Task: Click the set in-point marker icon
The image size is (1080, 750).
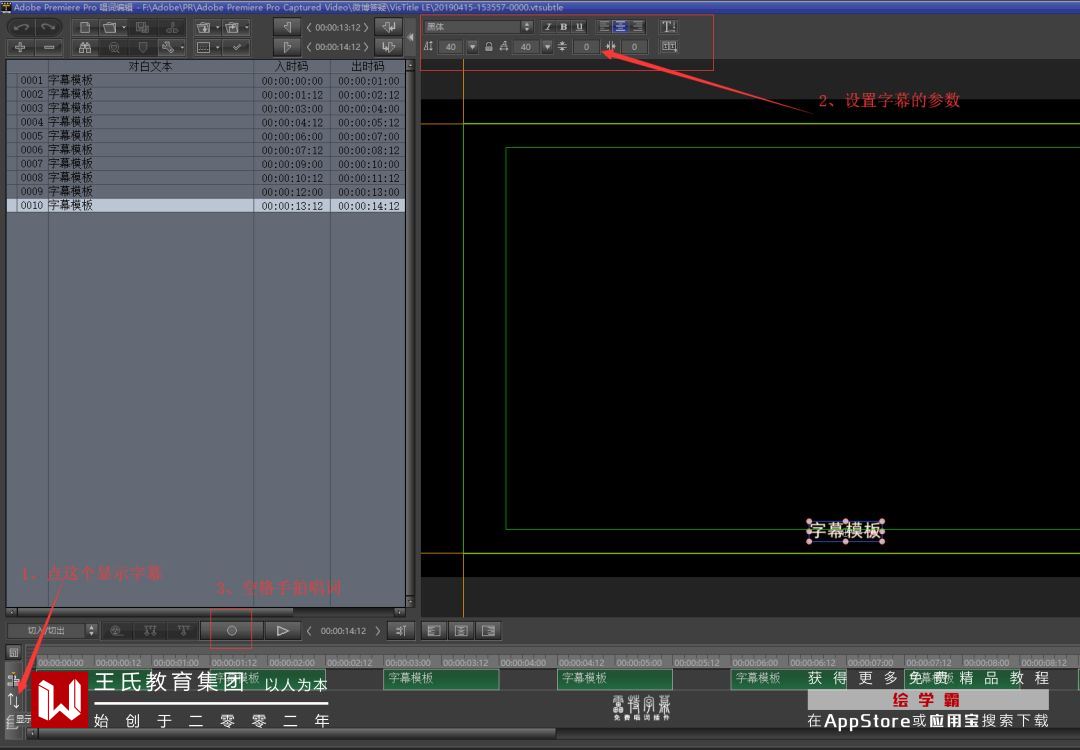Action: (x=287, y=27)
